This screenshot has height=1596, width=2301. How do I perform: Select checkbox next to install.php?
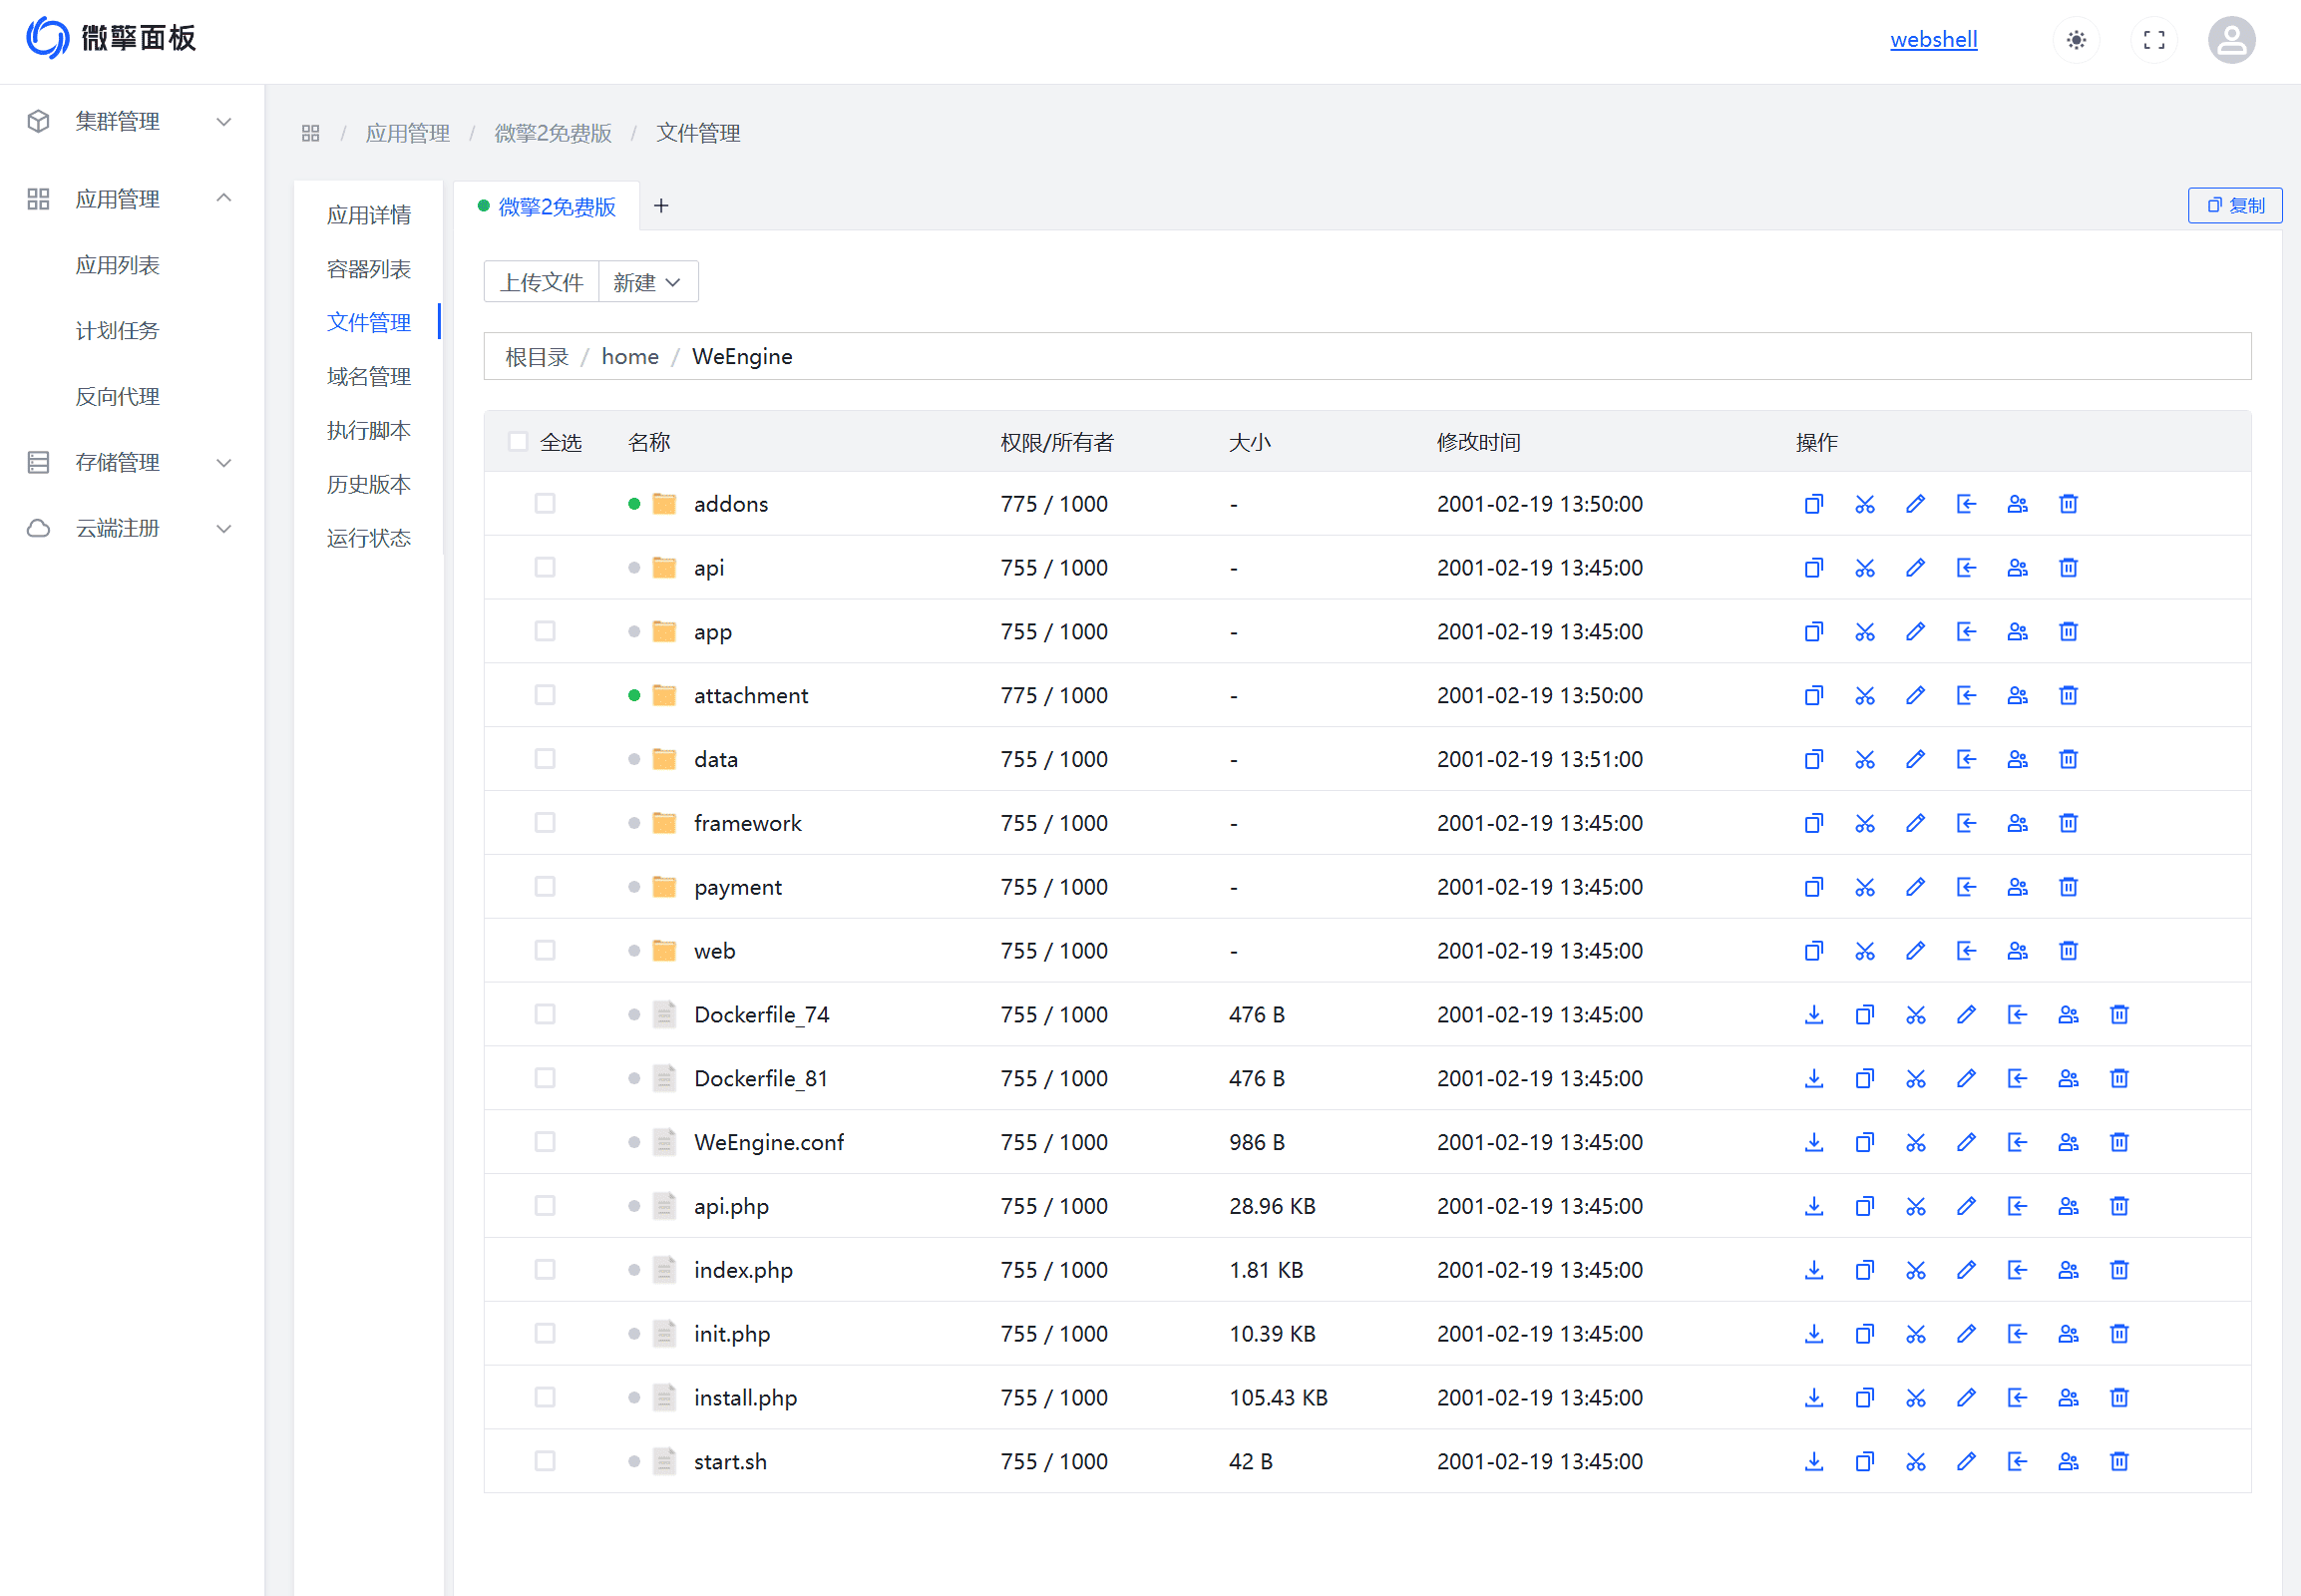tap(545, 1398)
